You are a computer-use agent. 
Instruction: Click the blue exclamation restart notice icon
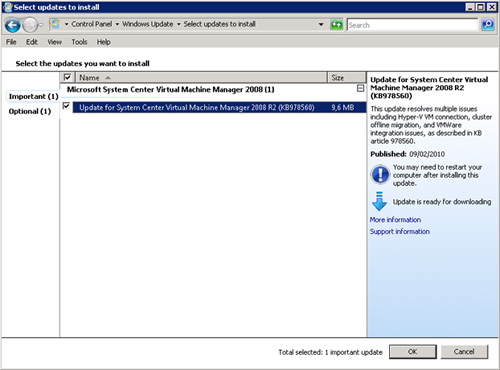(380, 174)
